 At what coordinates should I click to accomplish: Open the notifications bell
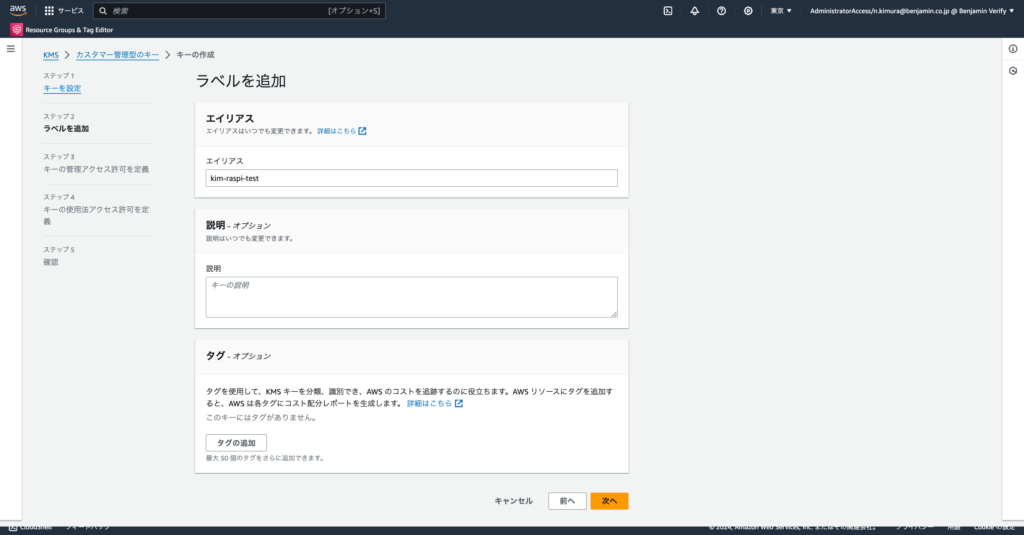point(694,10)
